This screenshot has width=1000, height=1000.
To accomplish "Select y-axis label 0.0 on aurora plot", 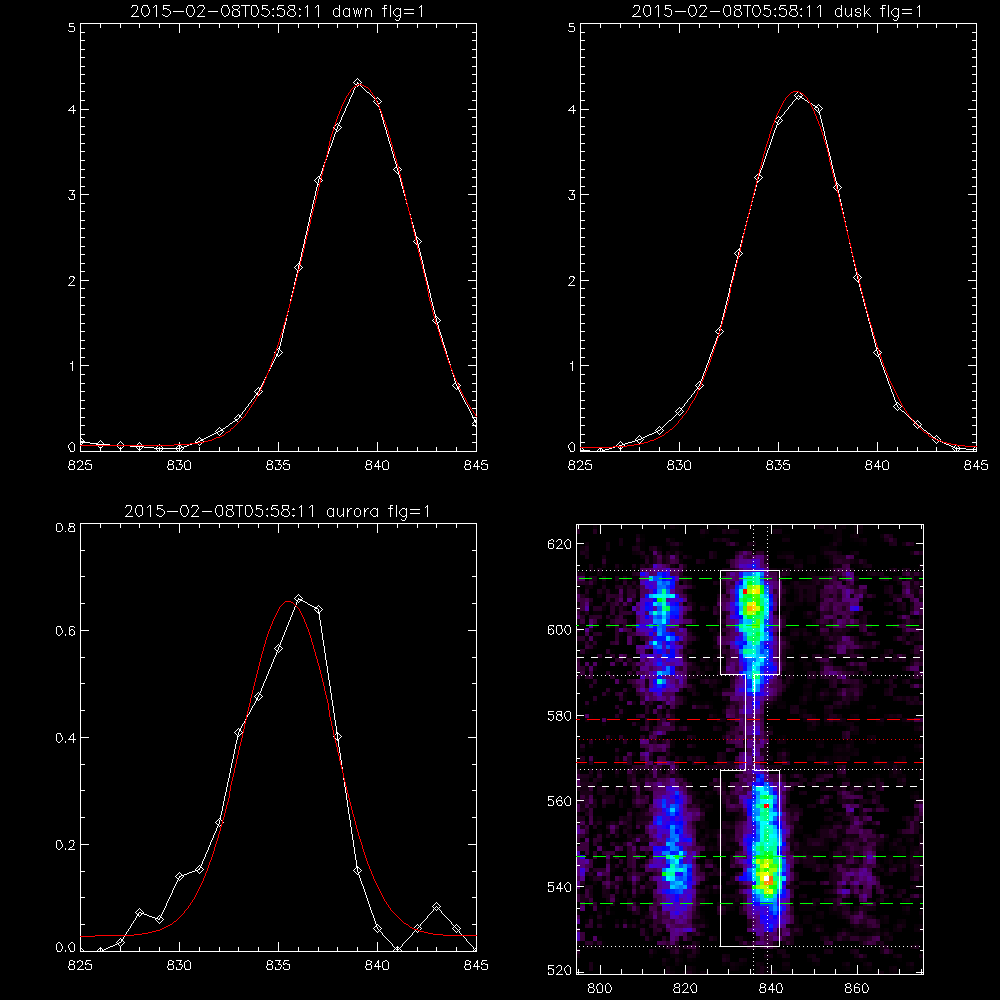I will tap(66, 948).
